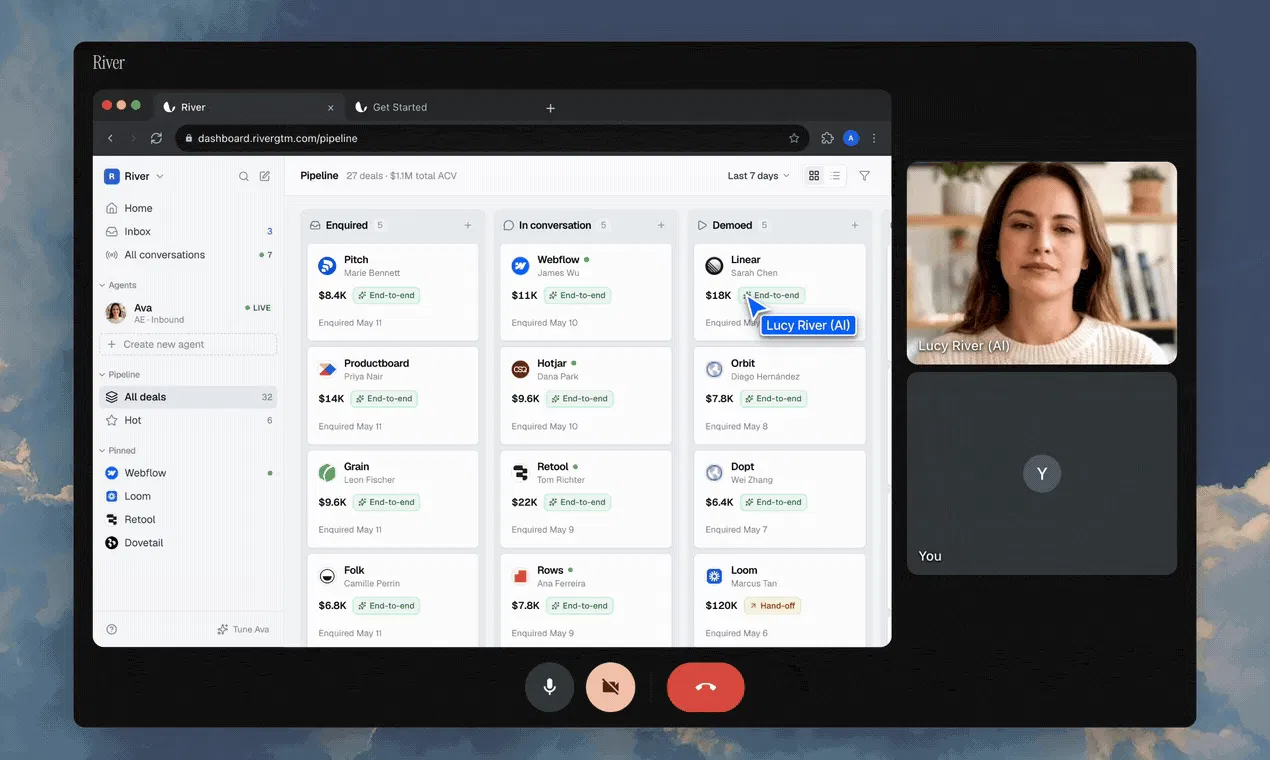Viewport: 1270px width, 760px height.
Task: Open All conversations in the sidebar
Action: point(188,255)
